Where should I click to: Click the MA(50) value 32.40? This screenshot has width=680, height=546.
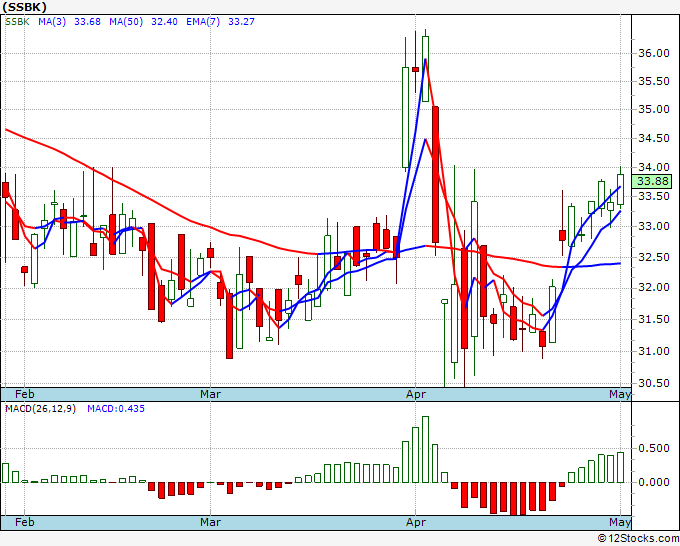coord(164,22)
